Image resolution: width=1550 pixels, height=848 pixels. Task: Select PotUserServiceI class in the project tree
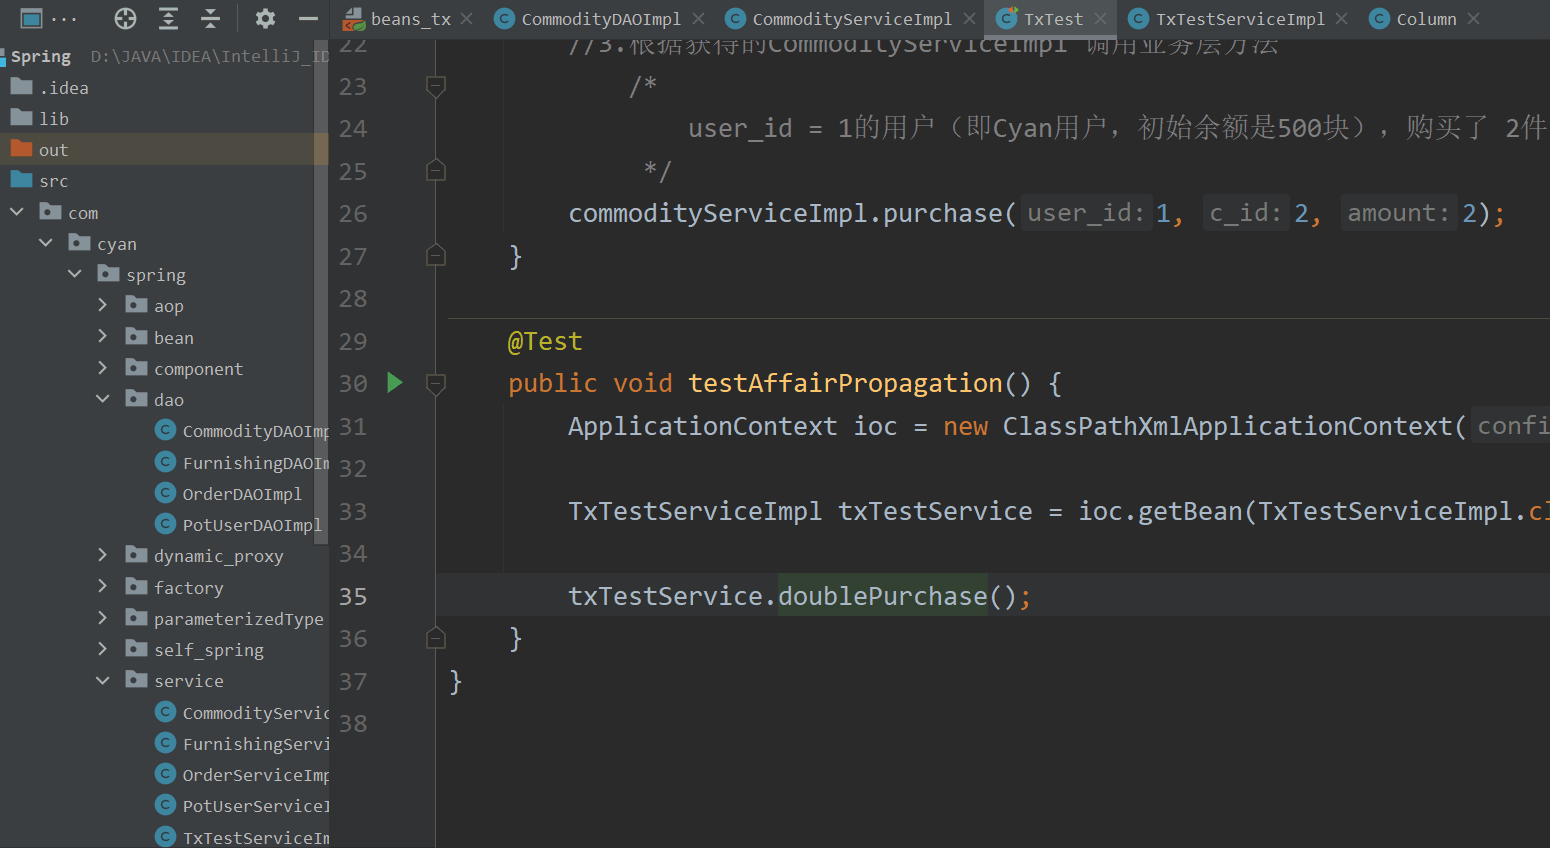point(255,806)
